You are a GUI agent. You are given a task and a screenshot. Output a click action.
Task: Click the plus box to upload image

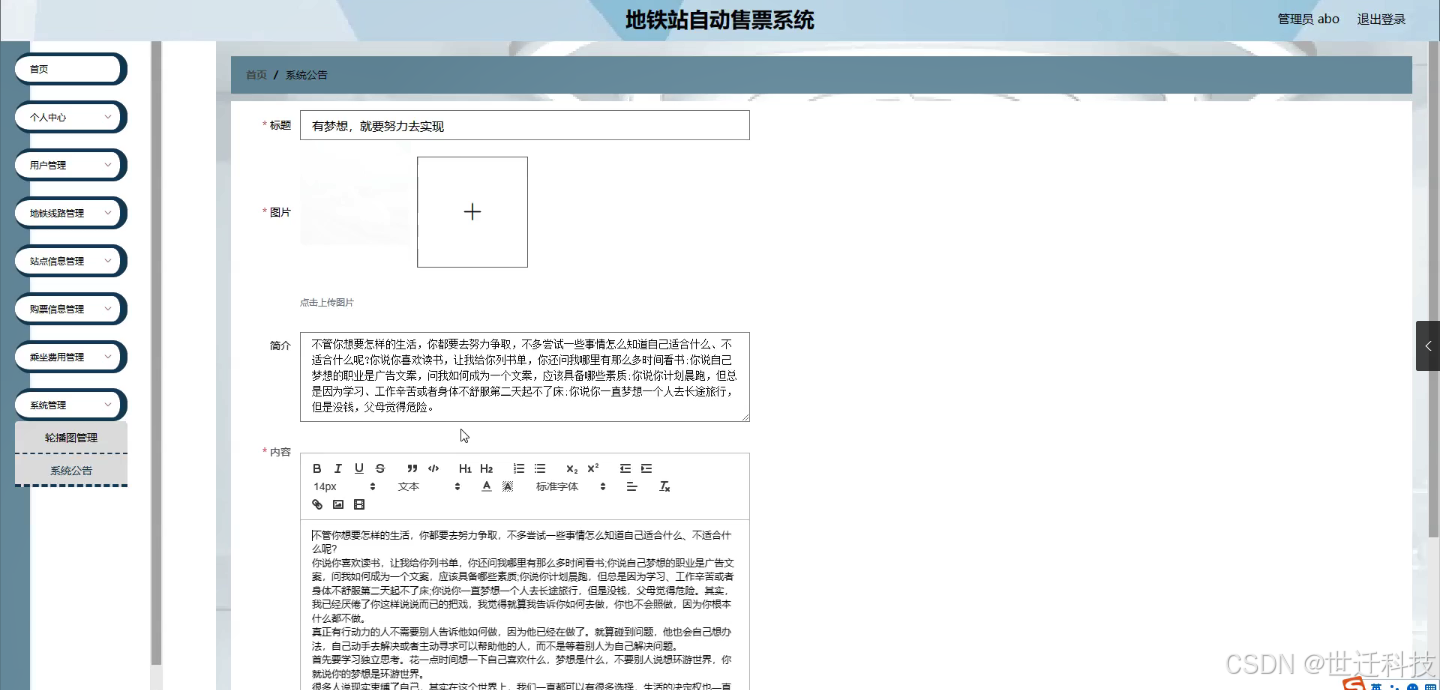coord(472,212)
